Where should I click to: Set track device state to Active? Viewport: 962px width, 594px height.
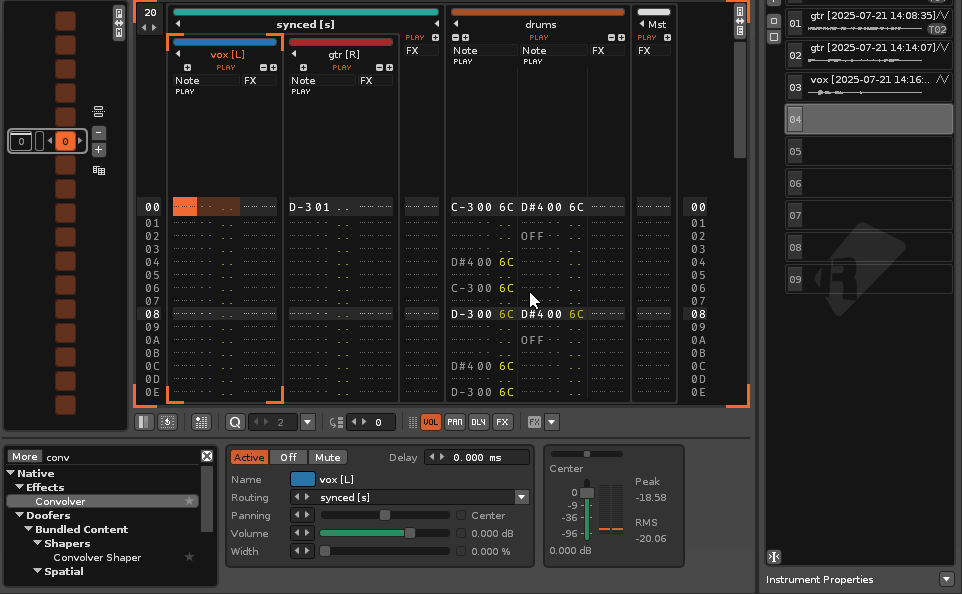[x=248, y=457]
